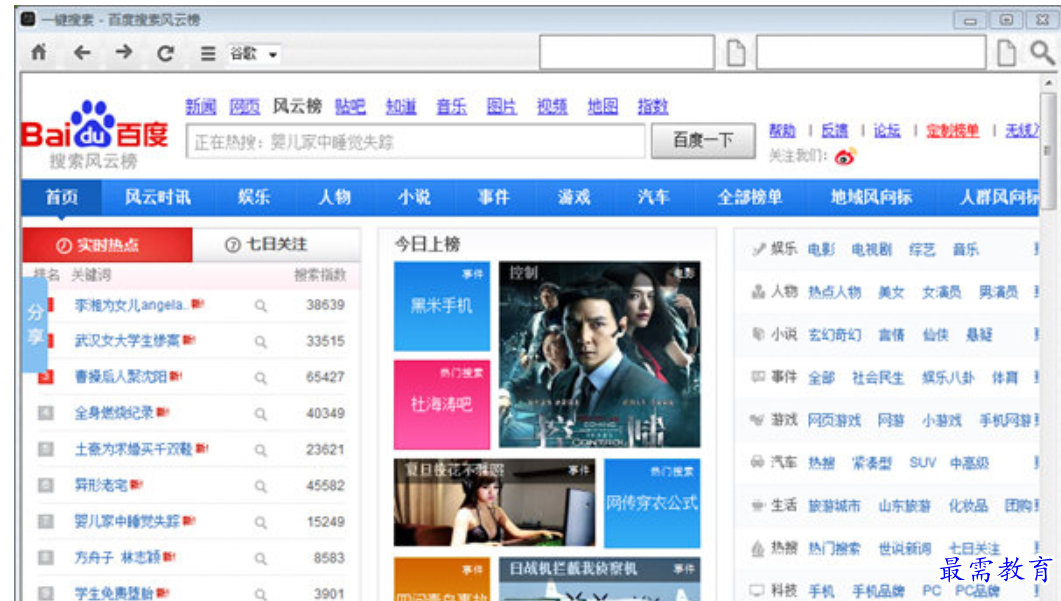This screenshot has width=1061, height=601.
Task: Click search icon in the 45582 row
Action: [261, 486]
